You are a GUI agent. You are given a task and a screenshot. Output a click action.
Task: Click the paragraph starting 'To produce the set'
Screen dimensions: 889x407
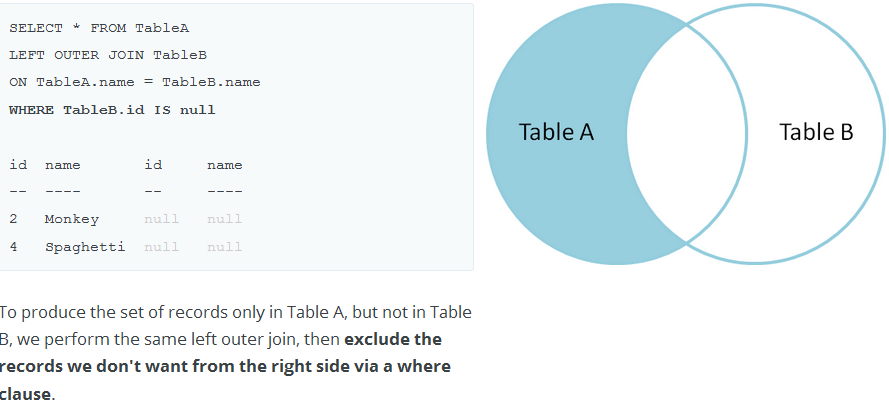tap(236, 353)
